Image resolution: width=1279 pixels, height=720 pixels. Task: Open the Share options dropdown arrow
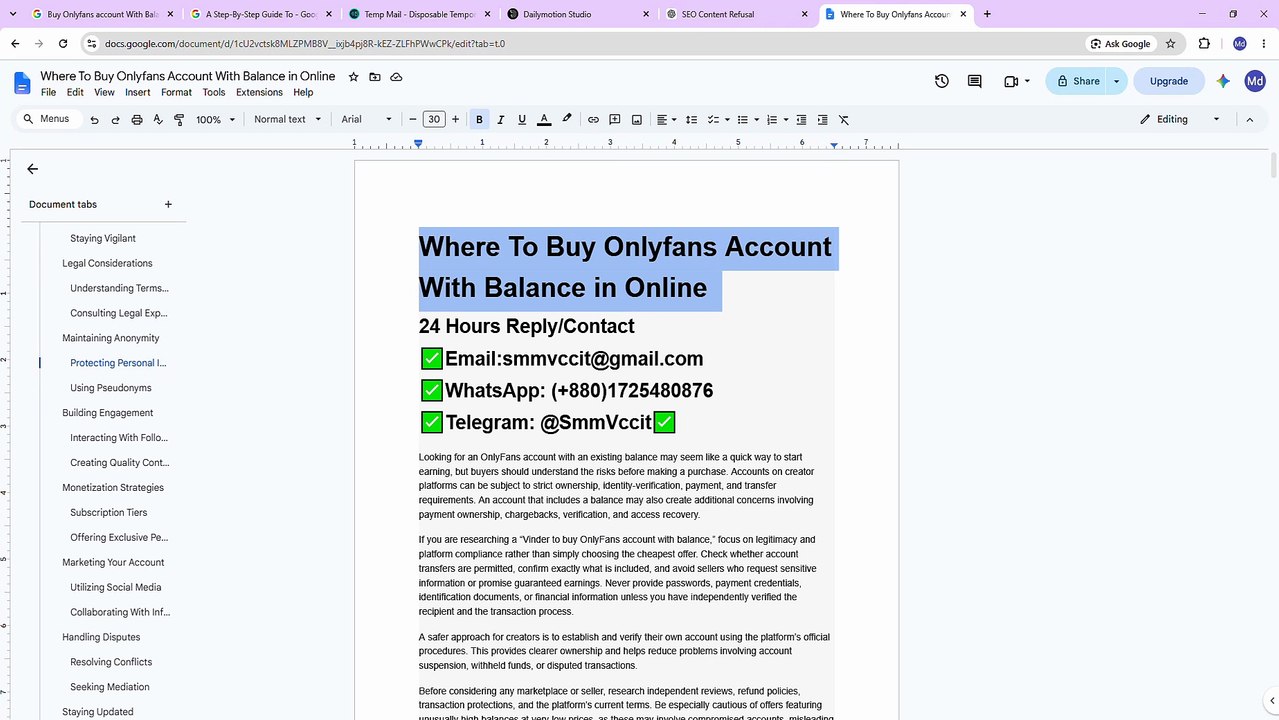1116,81
